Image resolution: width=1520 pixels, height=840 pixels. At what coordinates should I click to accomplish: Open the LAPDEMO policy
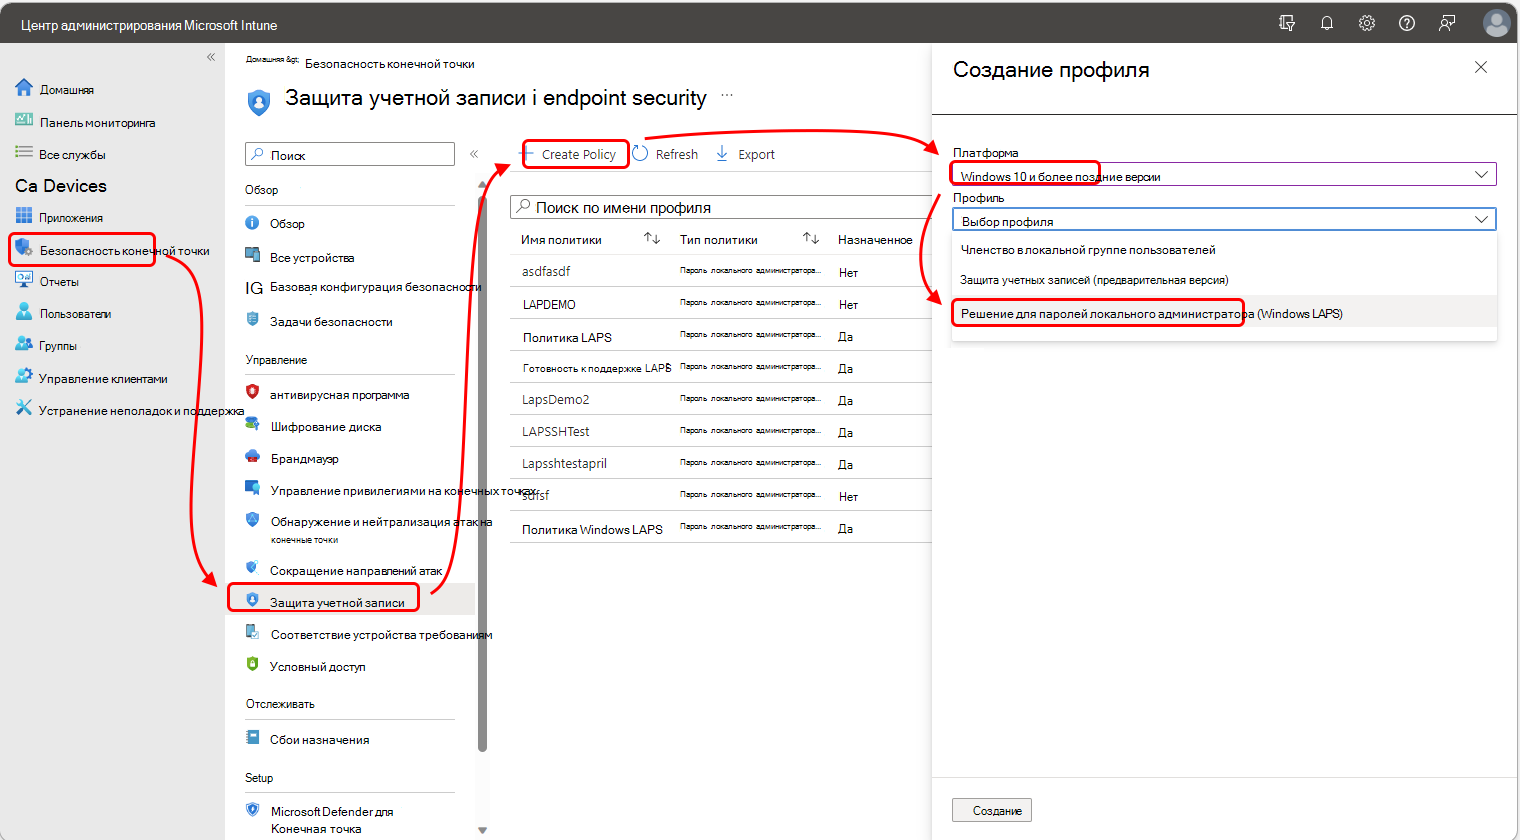point(549,304)
